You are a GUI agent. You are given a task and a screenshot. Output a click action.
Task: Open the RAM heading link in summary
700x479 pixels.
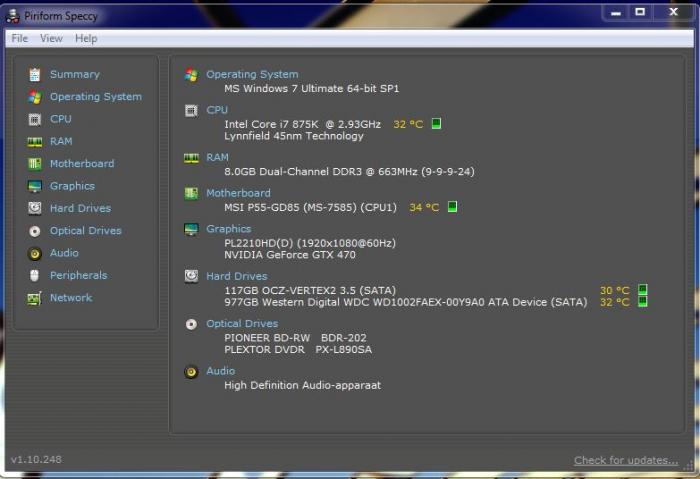(x=217, y=158)
